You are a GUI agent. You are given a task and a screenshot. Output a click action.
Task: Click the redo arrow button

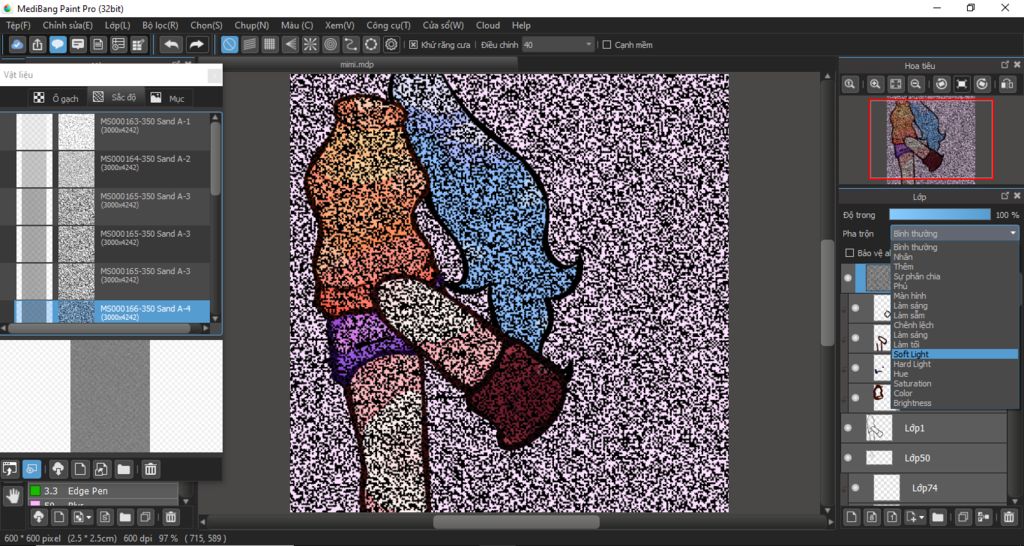click(x=195, y=44)
